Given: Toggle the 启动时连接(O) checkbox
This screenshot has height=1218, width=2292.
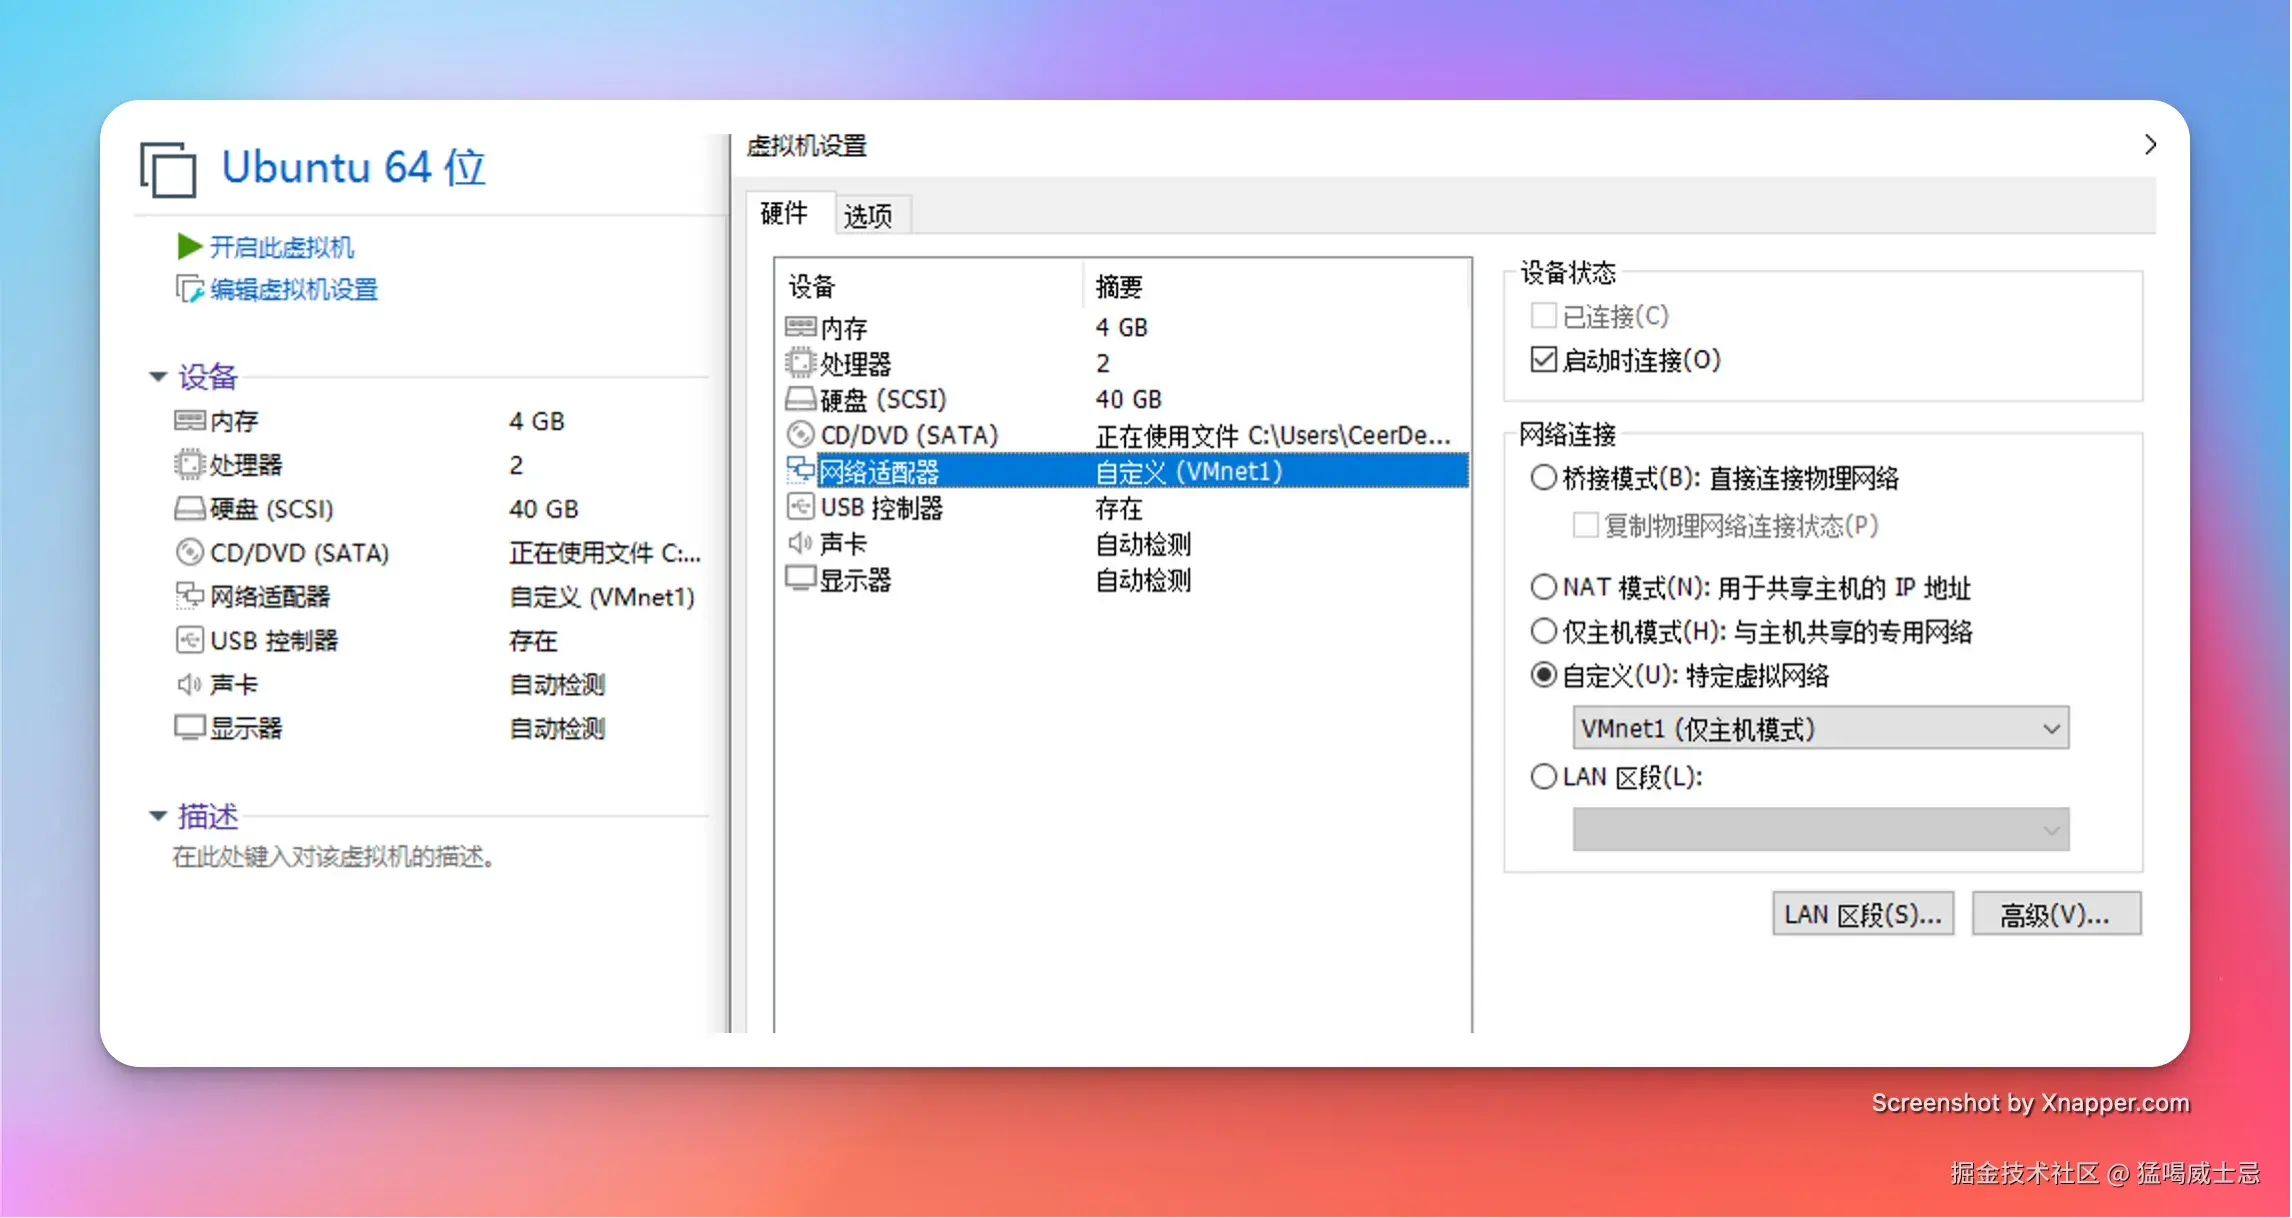Looking at the screenshot, I should [1543, 359].
